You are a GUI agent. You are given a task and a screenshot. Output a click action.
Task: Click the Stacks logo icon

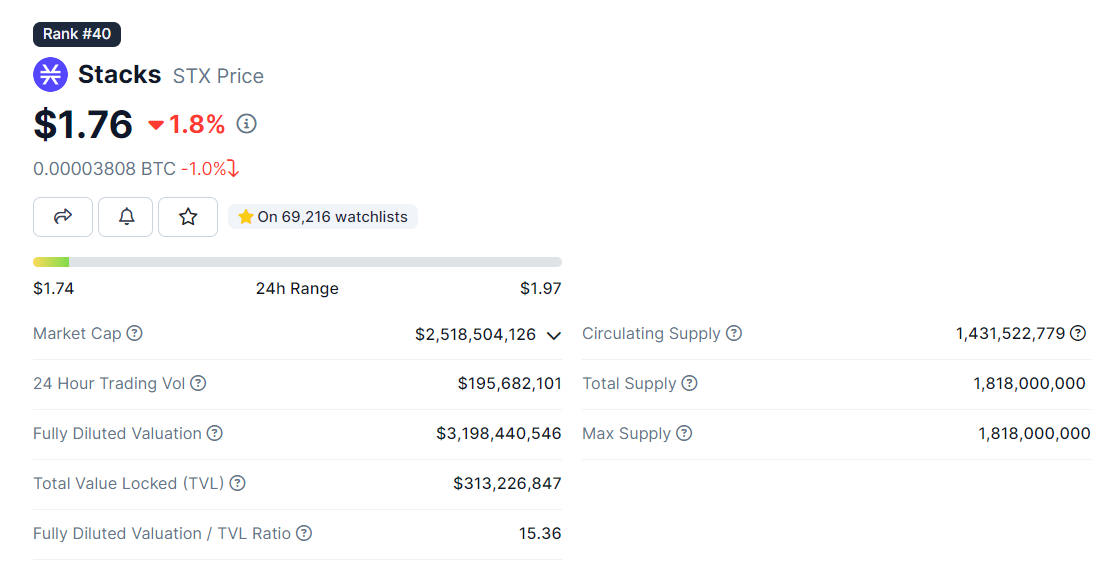50,75
